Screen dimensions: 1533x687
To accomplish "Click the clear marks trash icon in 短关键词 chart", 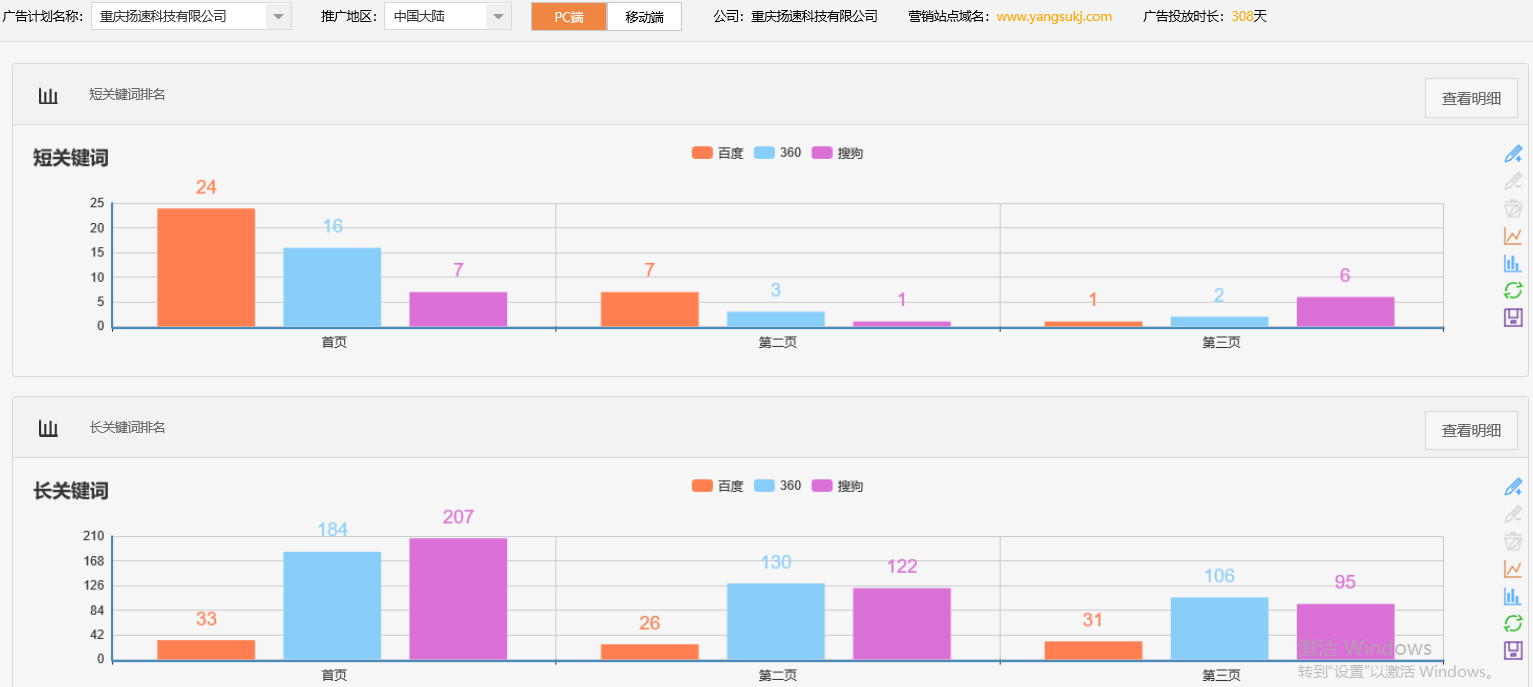I will coord(1513,209).
